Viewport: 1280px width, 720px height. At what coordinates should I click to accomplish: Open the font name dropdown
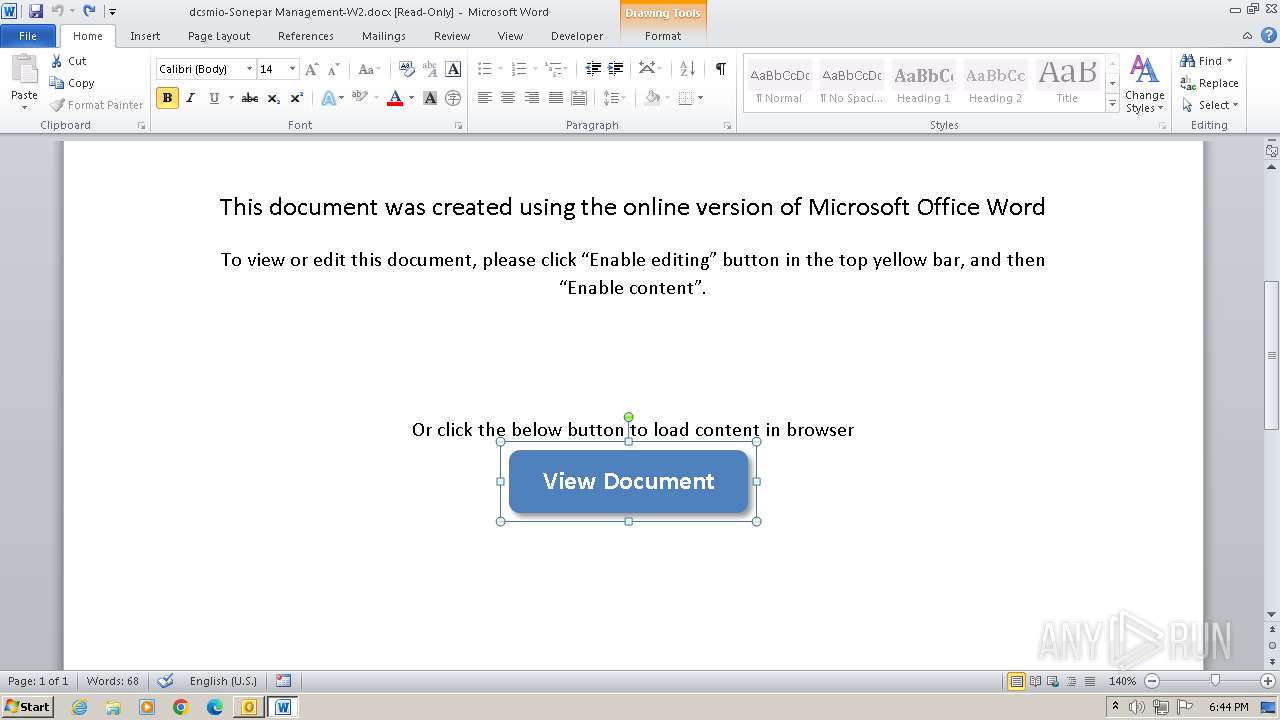pyautogui.click(x=249, y=69)
